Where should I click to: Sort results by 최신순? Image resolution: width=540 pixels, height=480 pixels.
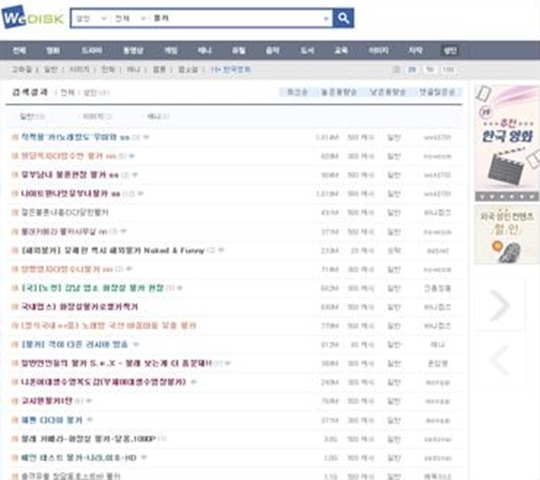[x=297, y=92]
